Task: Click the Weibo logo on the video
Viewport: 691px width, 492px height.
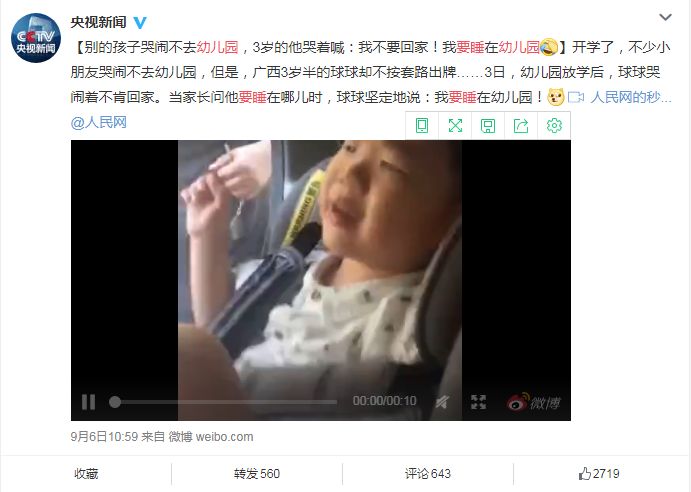Action: pos(534,402)
